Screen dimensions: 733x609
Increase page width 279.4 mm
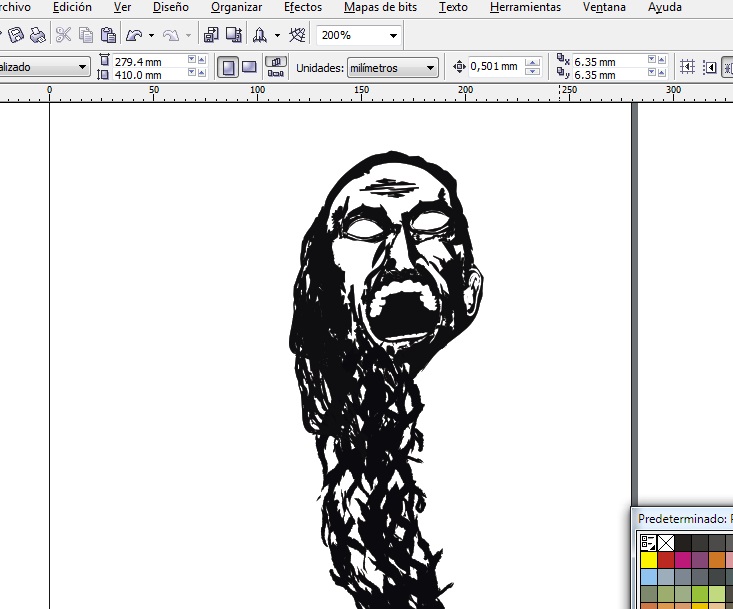201,59
